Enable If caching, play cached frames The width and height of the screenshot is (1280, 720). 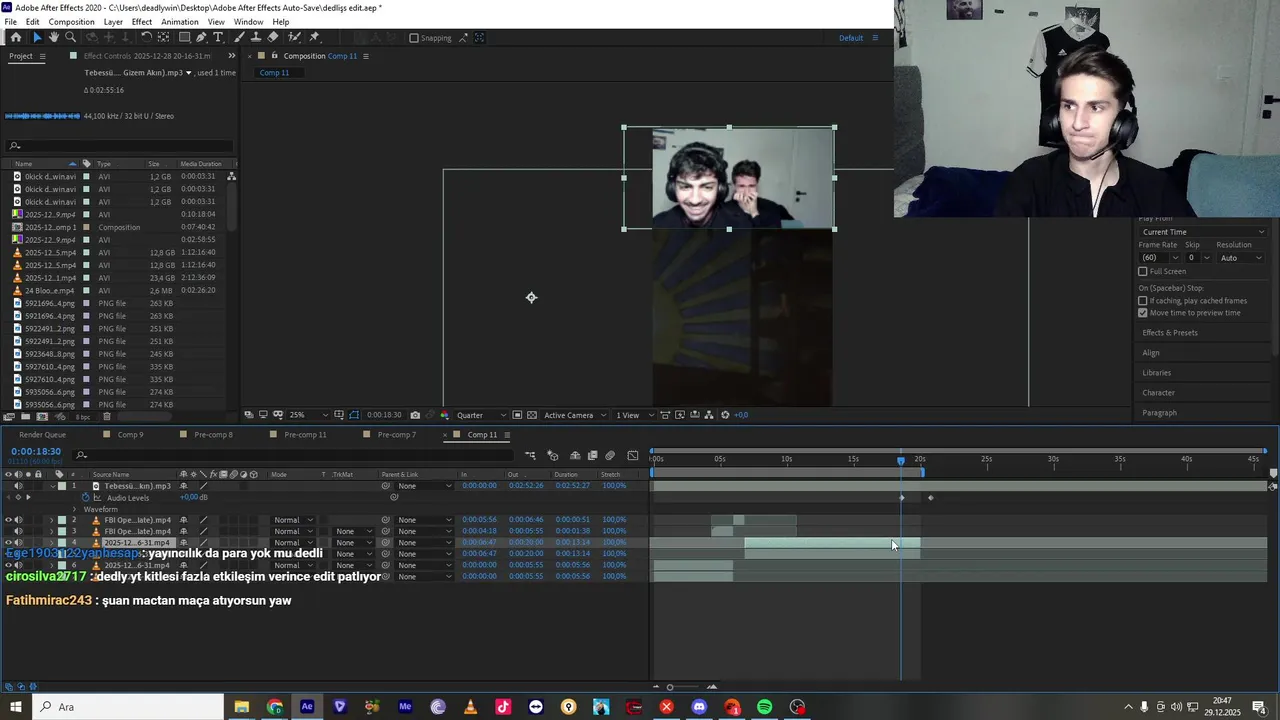(1143, 301)
